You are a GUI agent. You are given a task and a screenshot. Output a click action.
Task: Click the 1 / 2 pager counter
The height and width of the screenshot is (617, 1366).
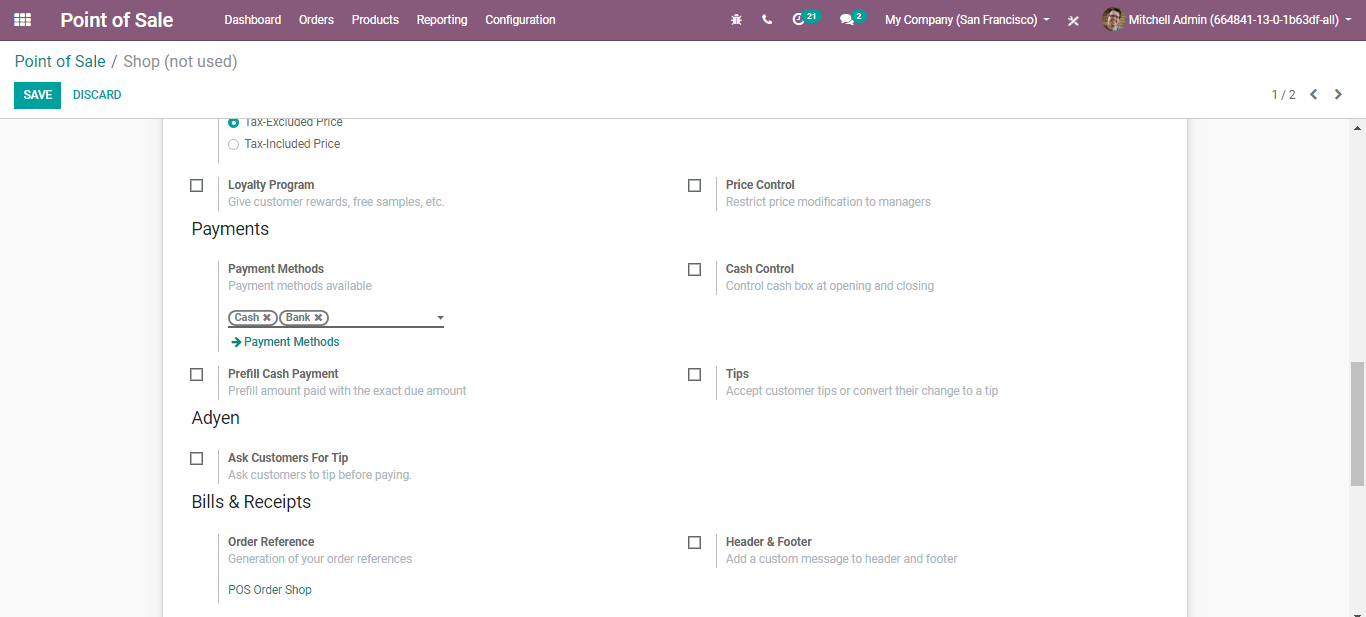pyautogui.click(x=1283, y=95)
